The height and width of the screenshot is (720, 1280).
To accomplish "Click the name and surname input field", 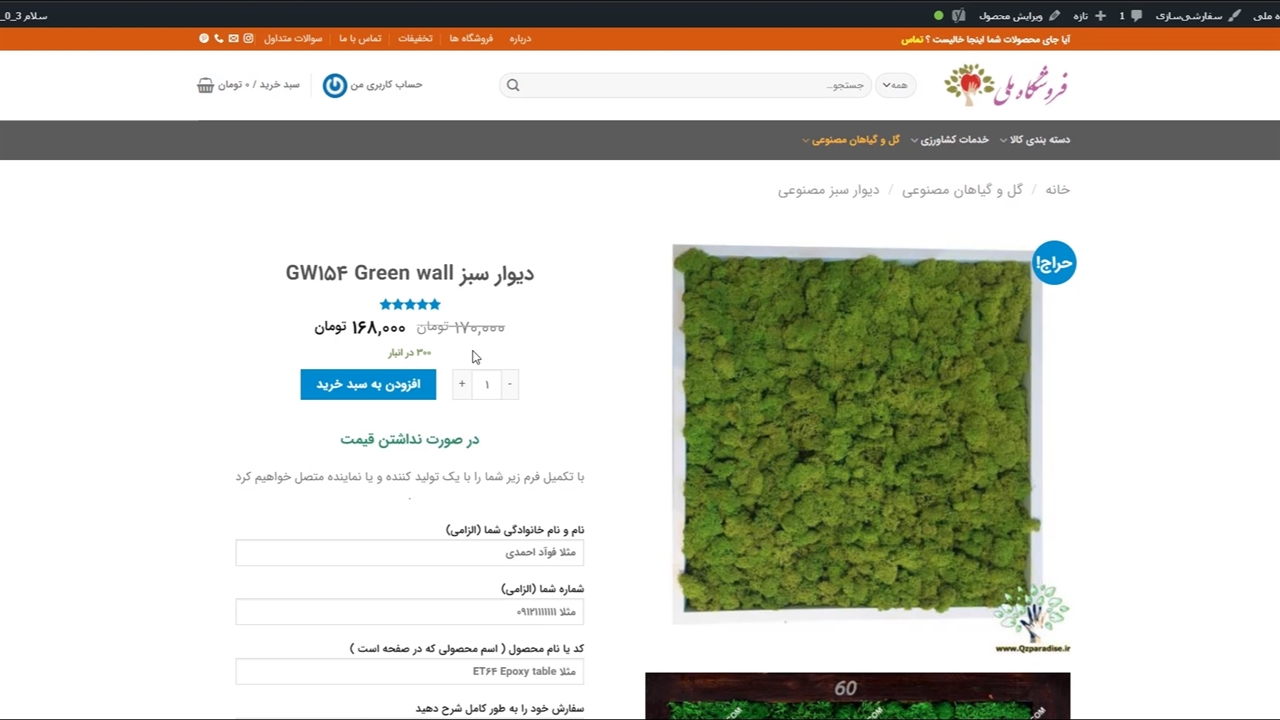I will 409,552.
